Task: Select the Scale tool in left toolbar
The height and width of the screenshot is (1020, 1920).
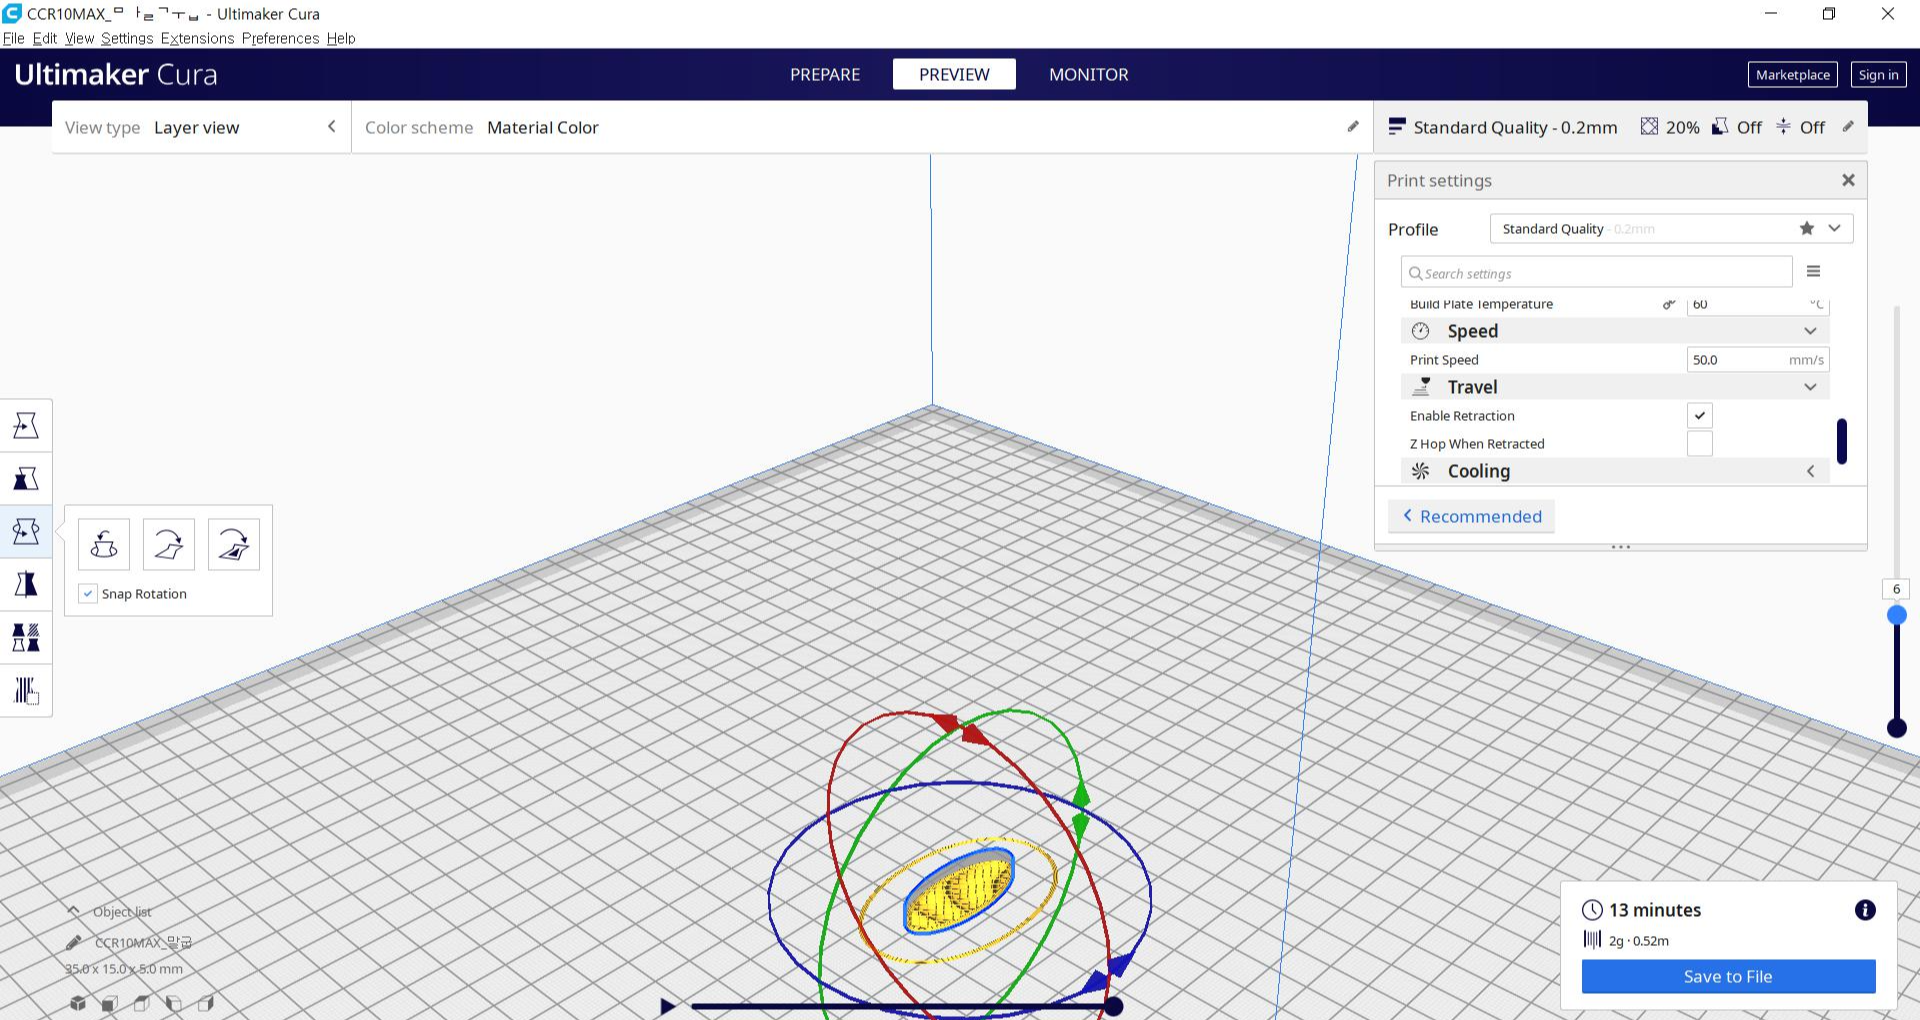Action: point(26,478)
